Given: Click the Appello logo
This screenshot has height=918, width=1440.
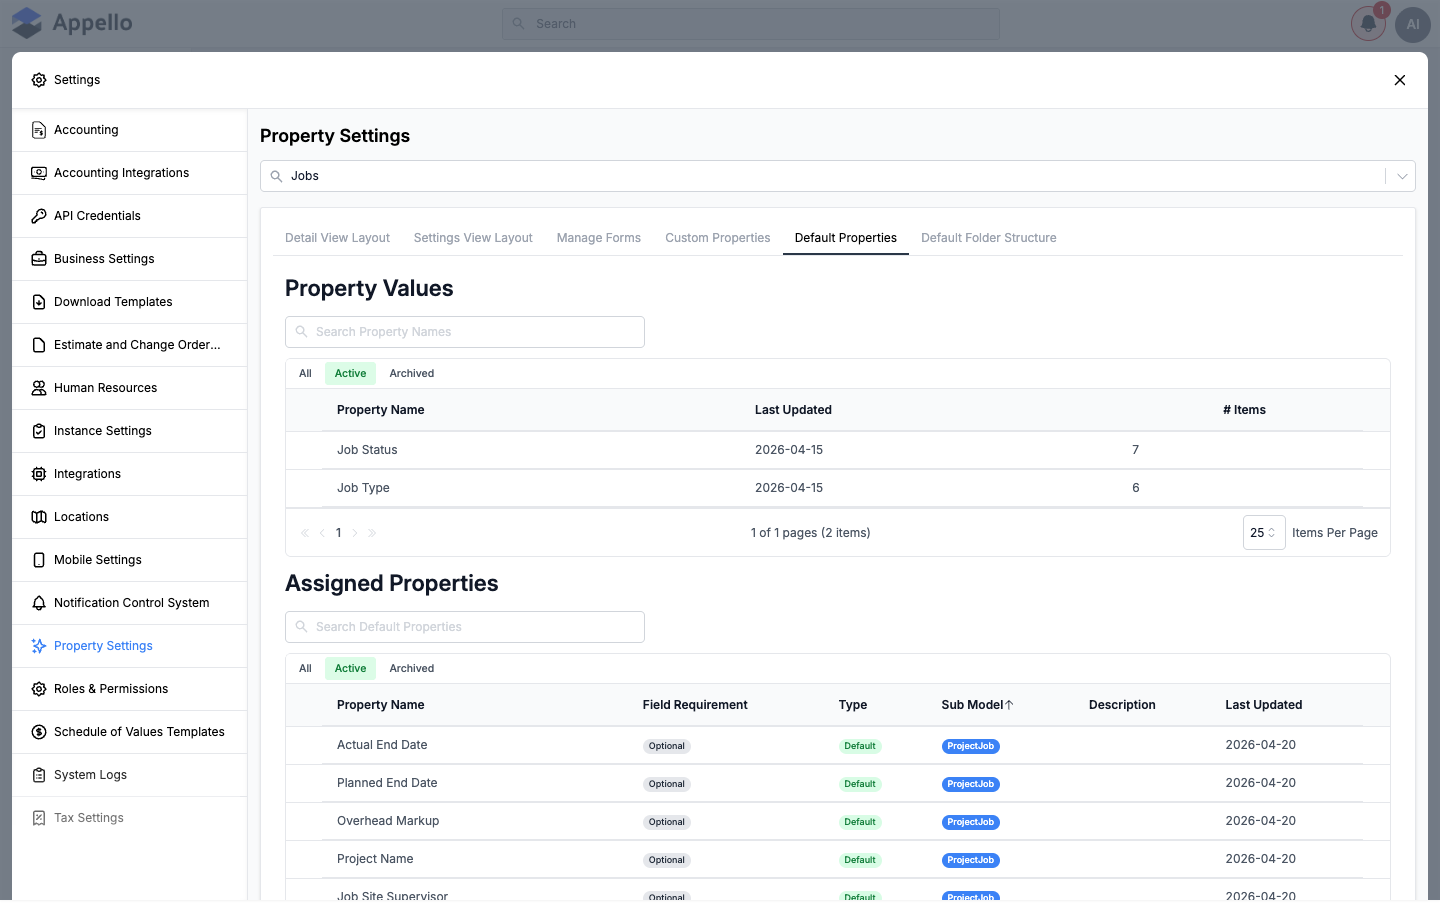Looking at the screenshot, I should coord(72,23).
